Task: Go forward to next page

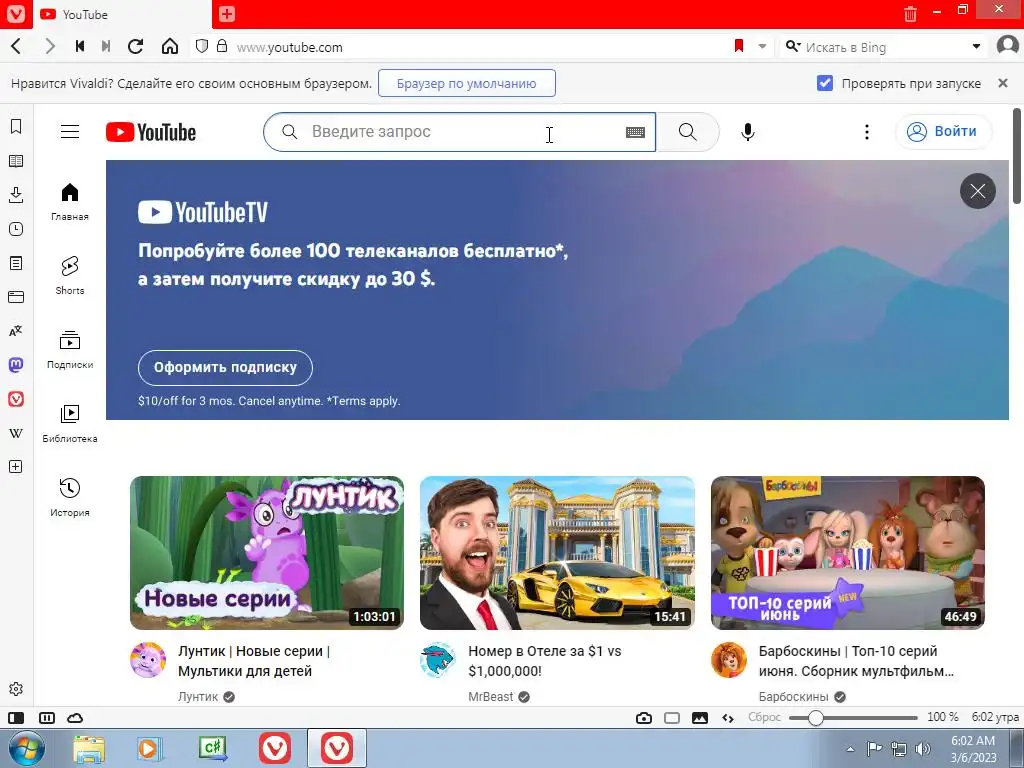Action: pos(50,46)
